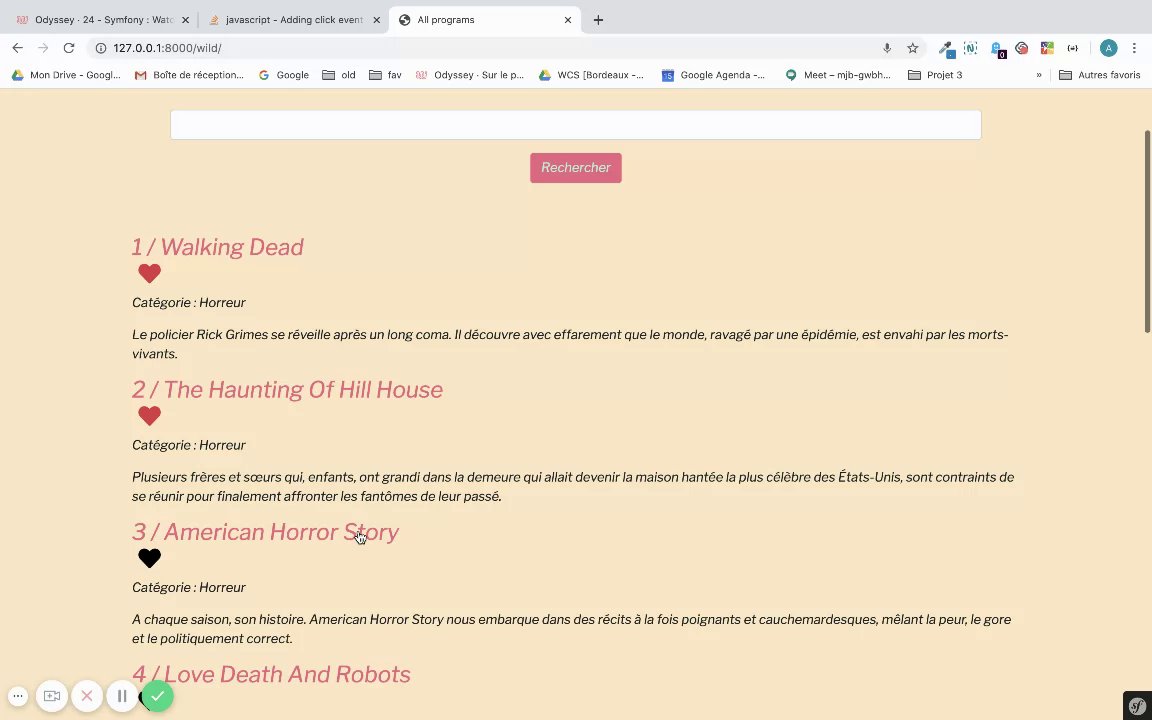1152x720 pixels.
Task: Go forward to next page
Action: click(43, 48)
